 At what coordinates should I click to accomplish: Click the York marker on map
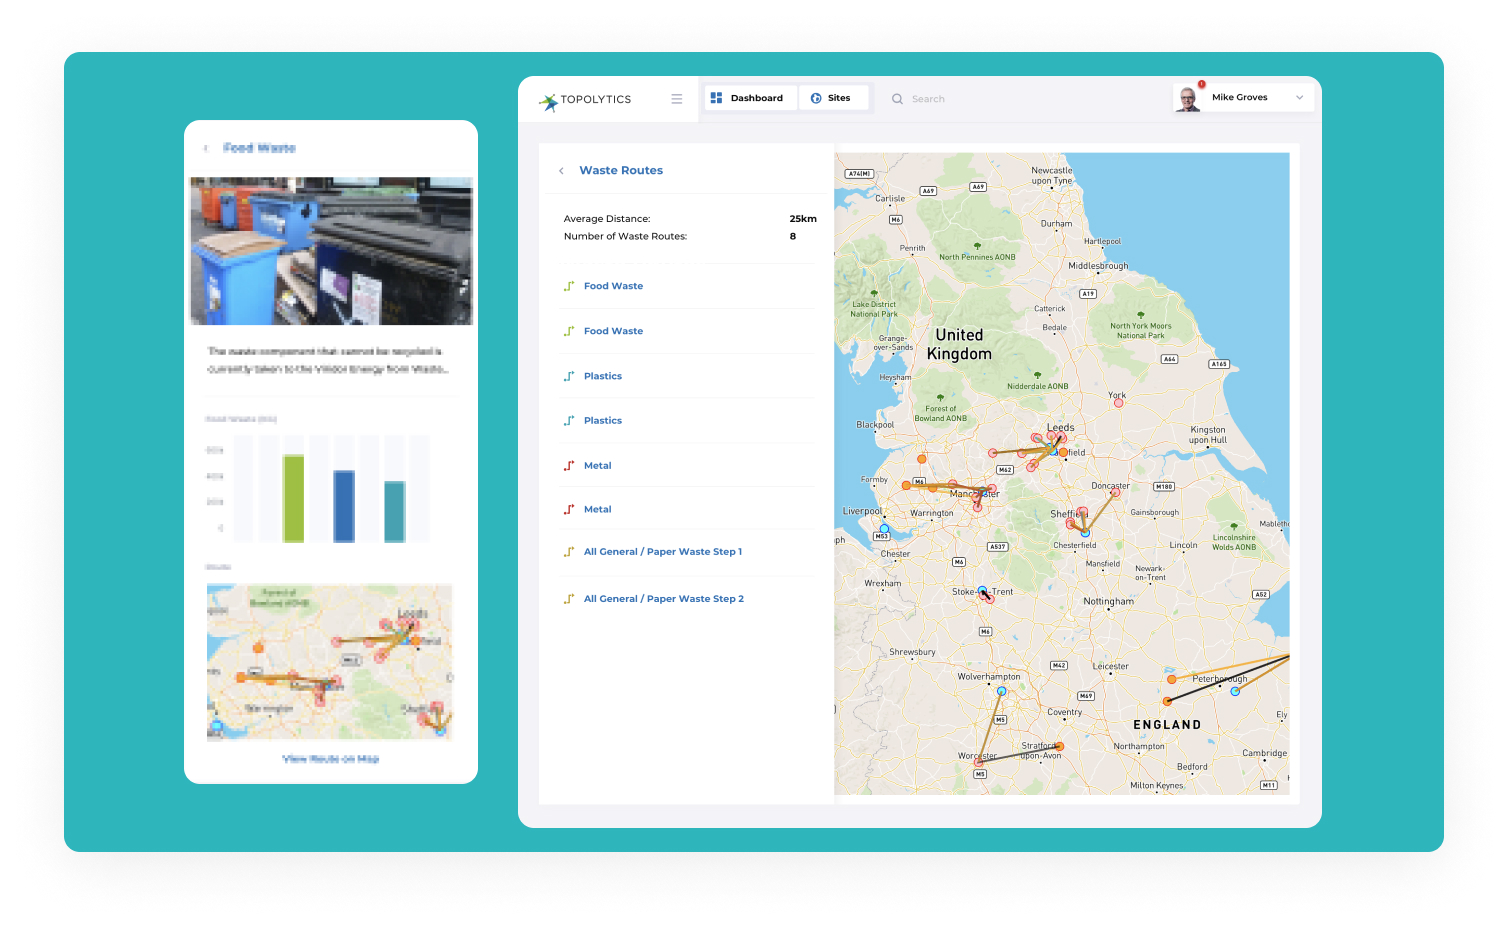(x=1118, y=403)
